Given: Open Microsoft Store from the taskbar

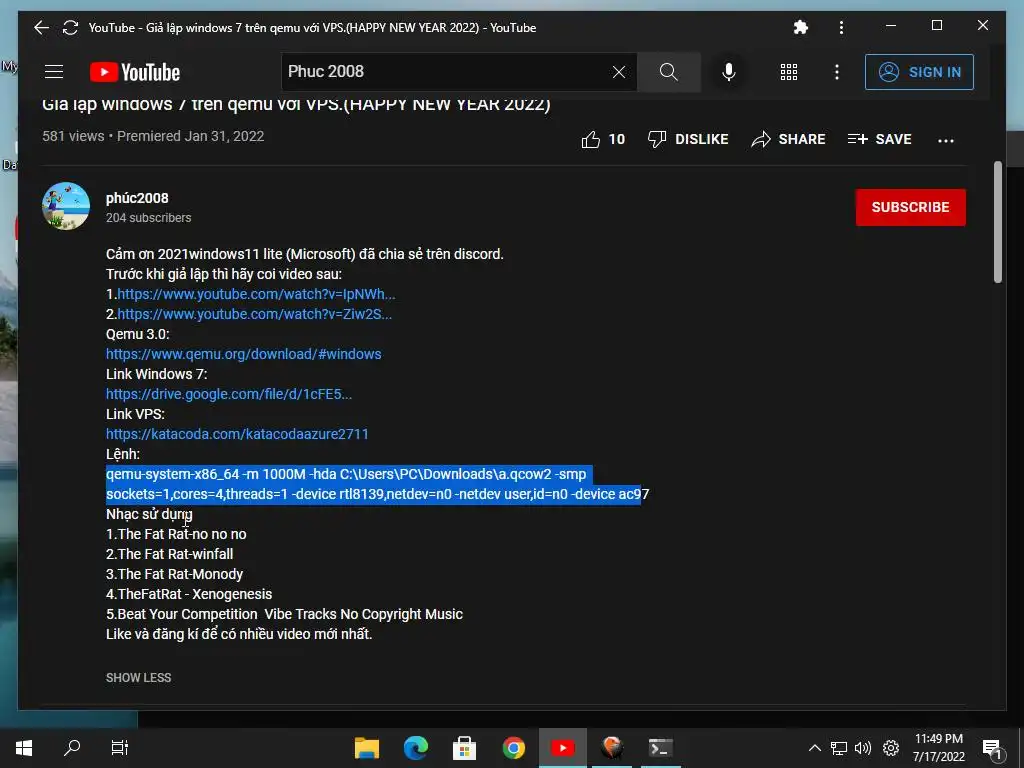Looking at the screenshot, I should 464,748.
